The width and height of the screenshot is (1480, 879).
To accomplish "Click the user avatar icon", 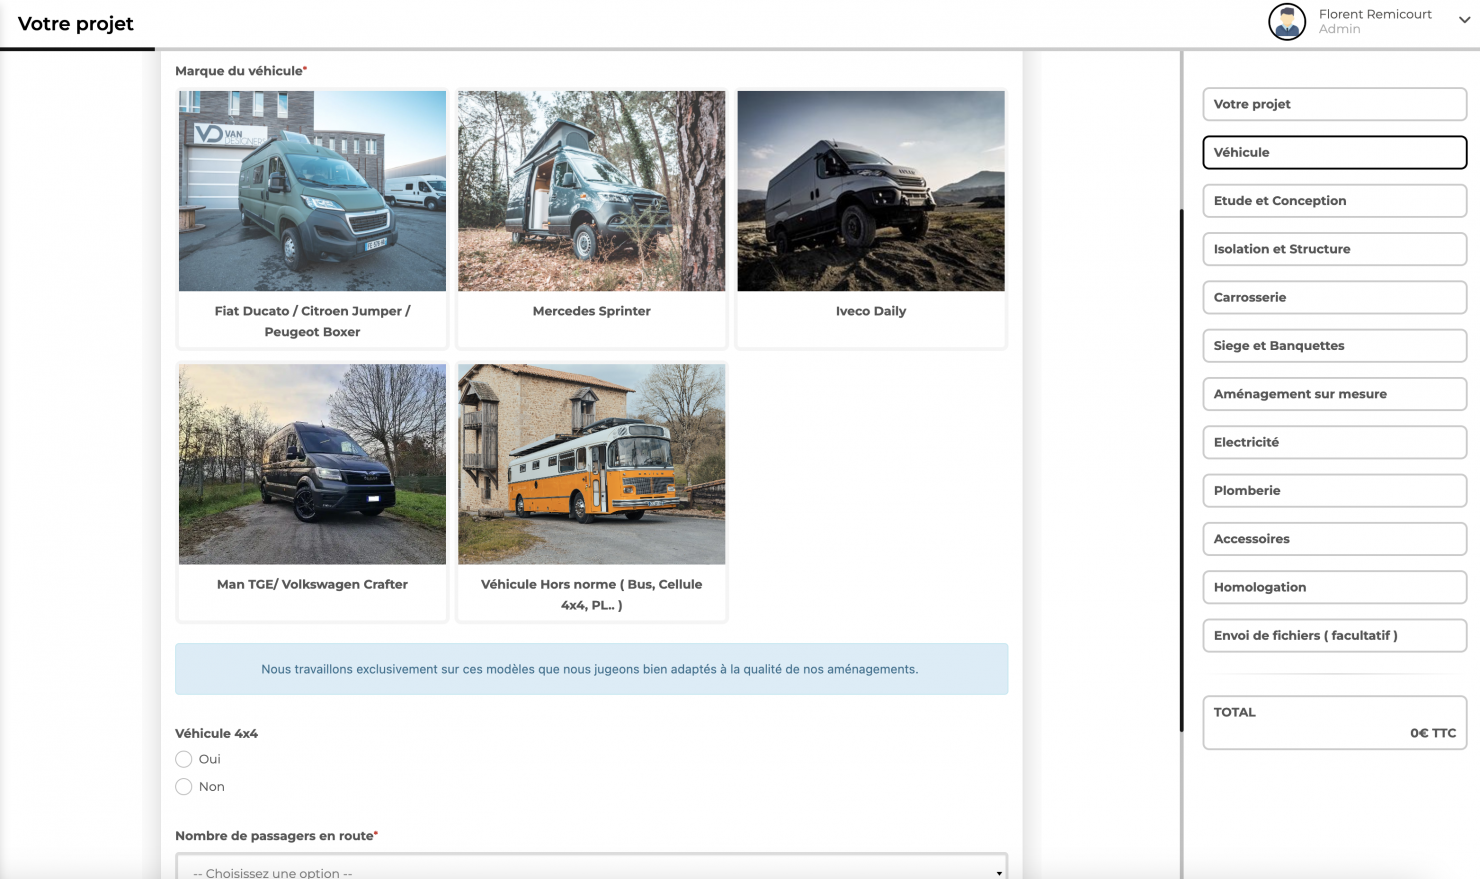I will pyautogui.click(x=1286, y=21).
